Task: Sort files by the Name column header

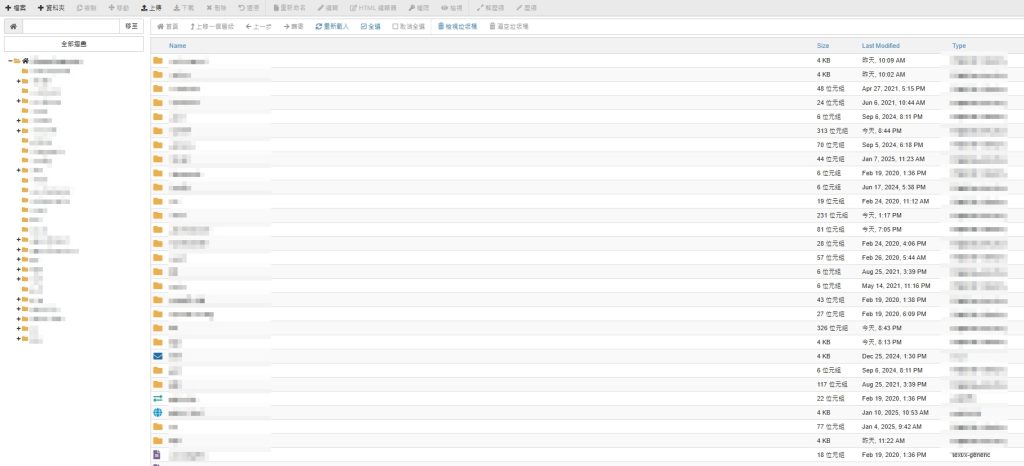Action: [x=178, y=46]
